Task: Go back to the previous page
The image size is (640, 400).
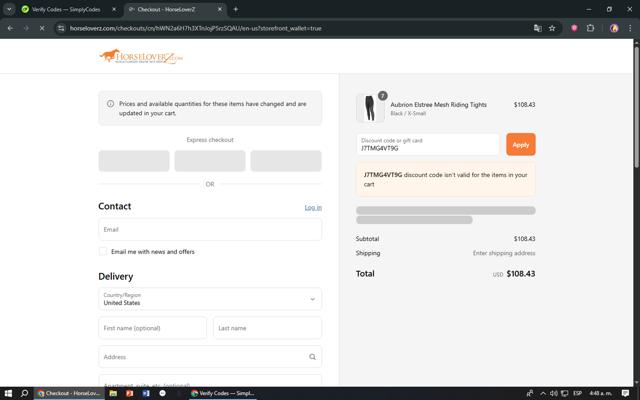Action: coord(10,28)
